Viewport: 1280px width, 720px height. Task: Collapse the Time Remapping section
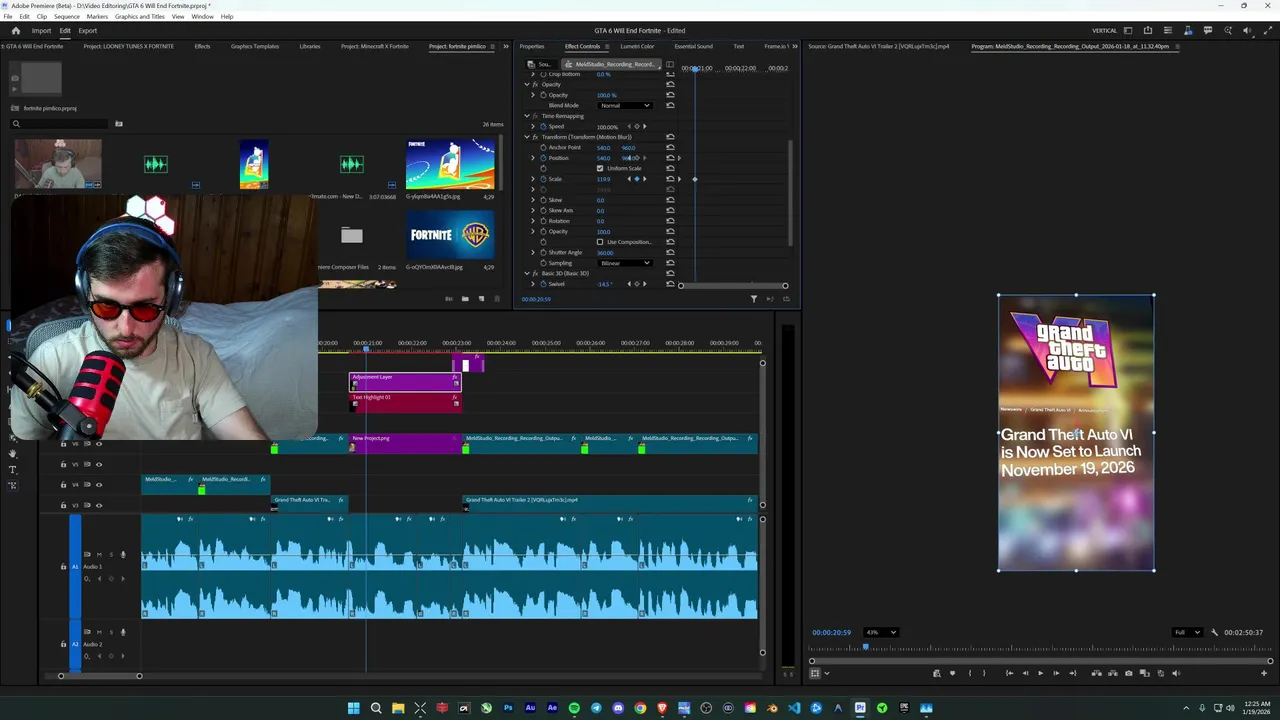point(527,116)
